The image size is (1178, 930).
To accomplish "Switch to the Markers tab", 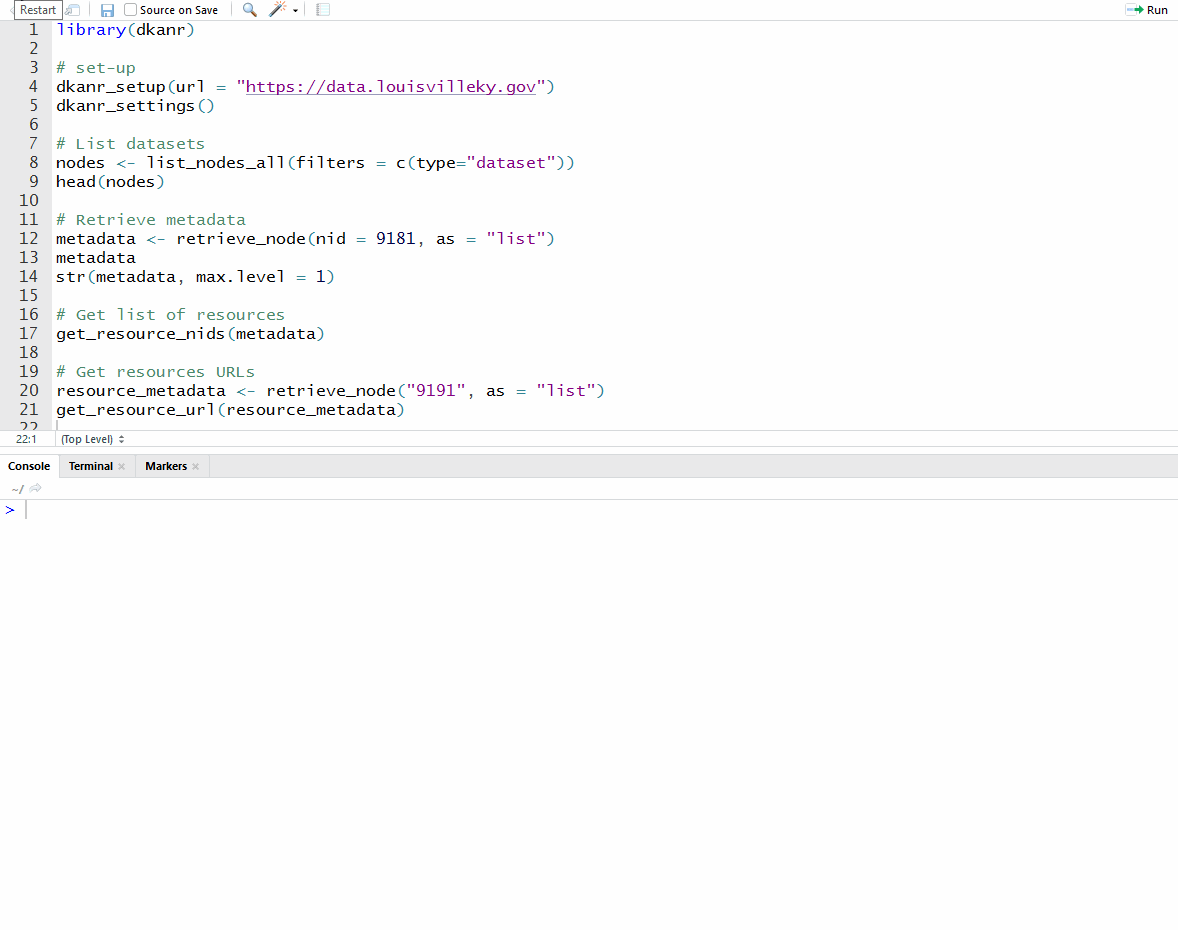I will point(165,466).
